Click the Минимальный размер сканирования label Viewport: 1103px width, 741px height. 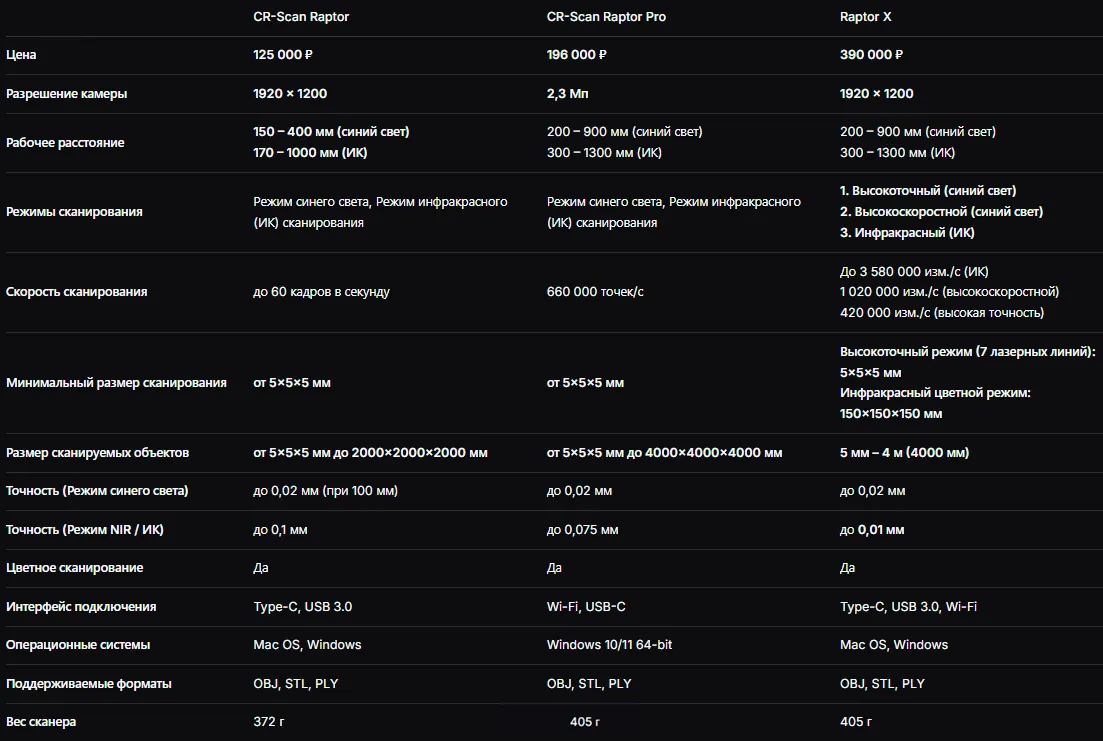click(116, 383)
